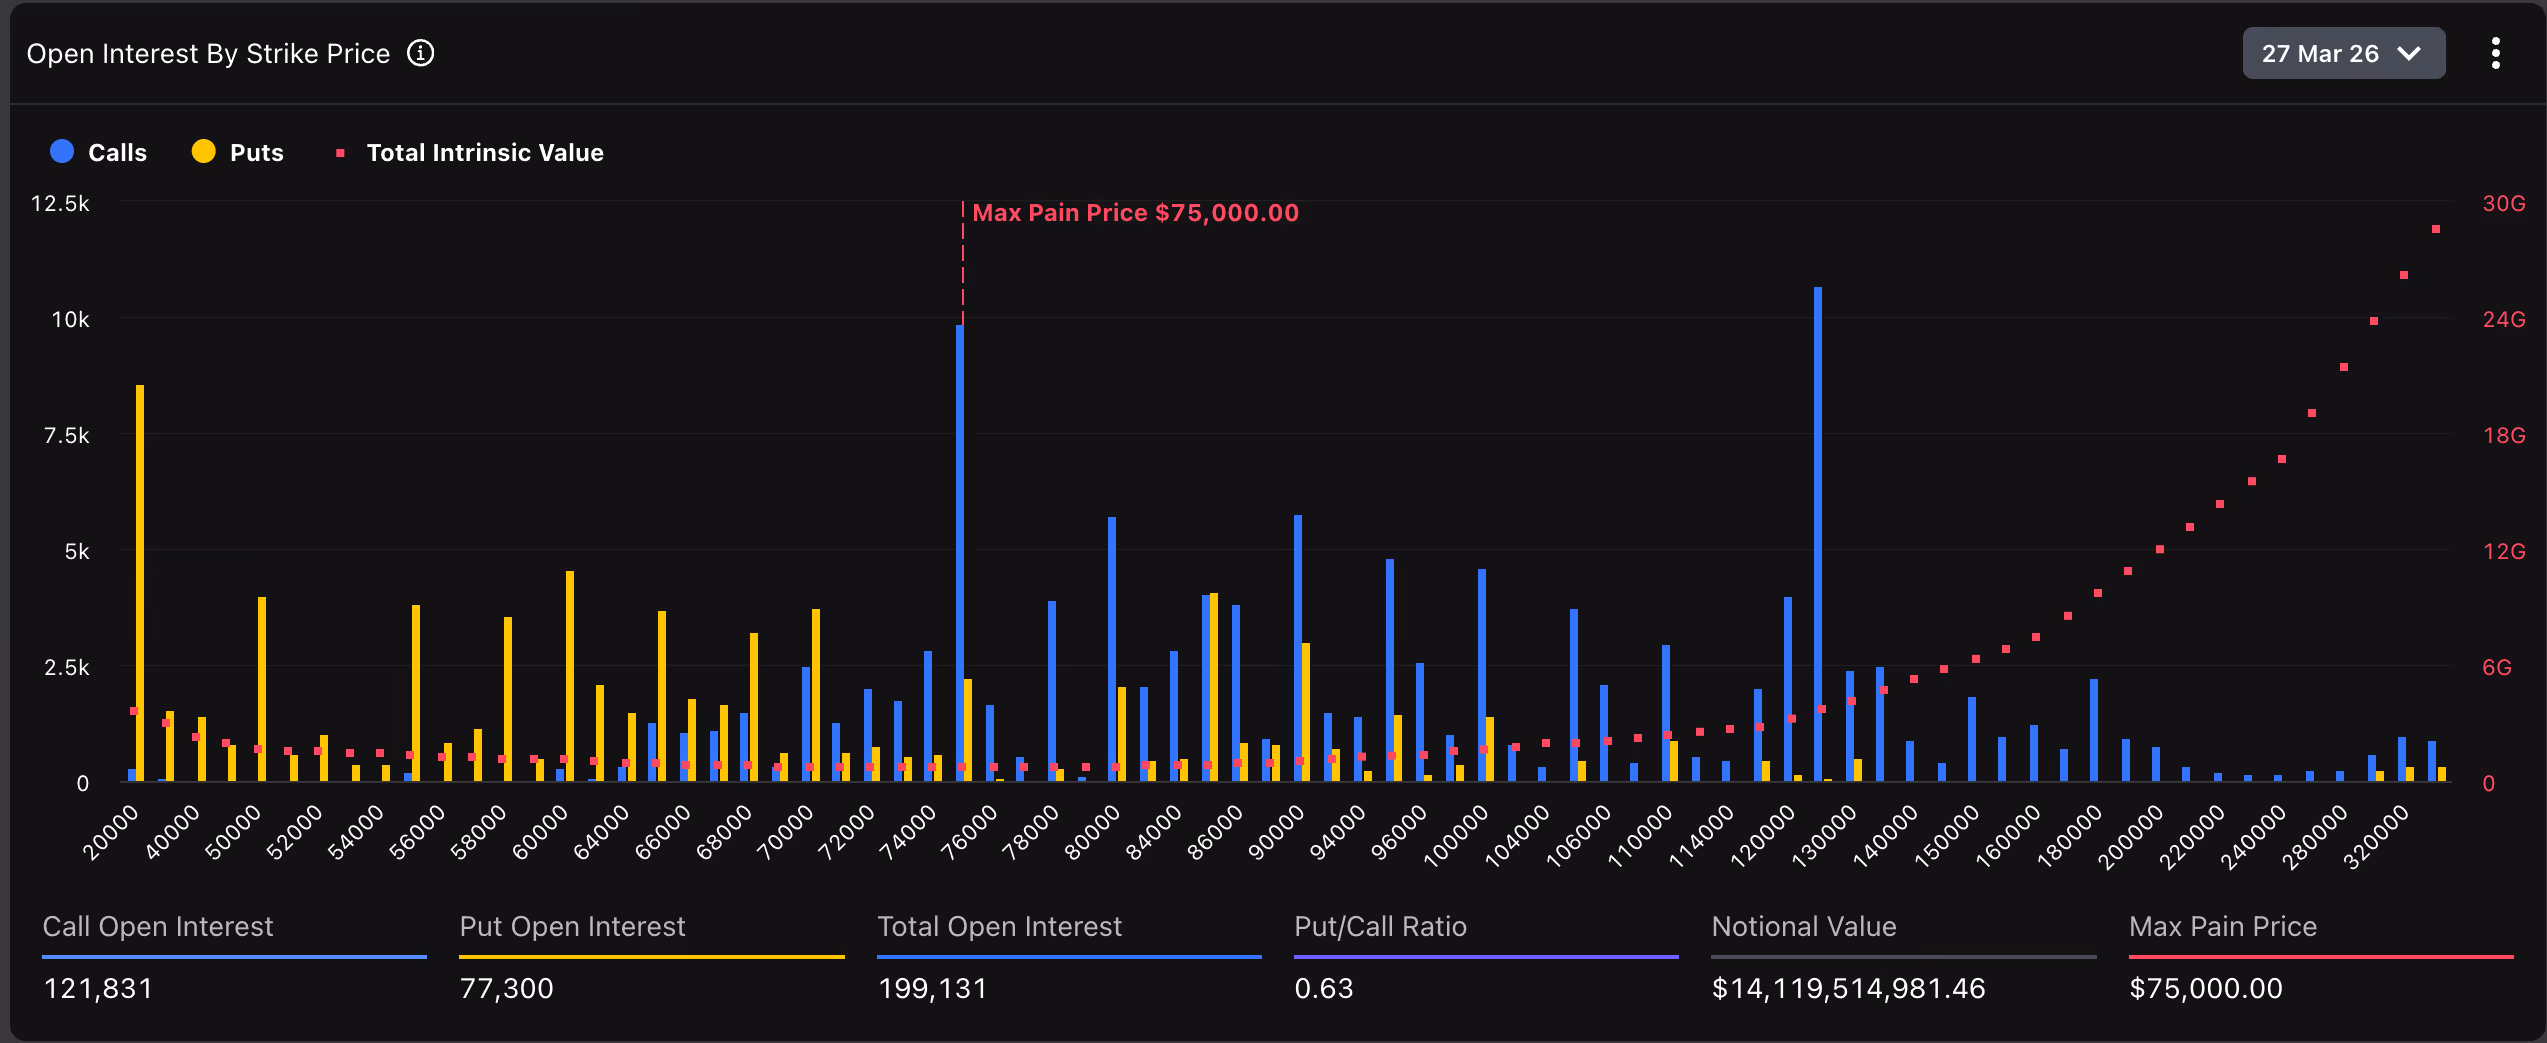Click the yellow Puts legend marker
This screenshot has height=1043, width=2547.
click(204, 151)
